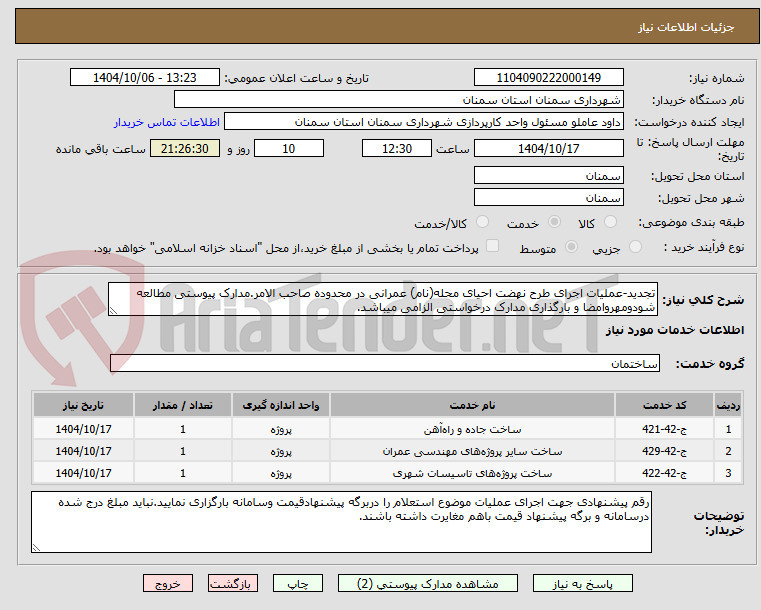Click ساخت پروژه‌های تاسیسات شهری cell

point(472,473)
